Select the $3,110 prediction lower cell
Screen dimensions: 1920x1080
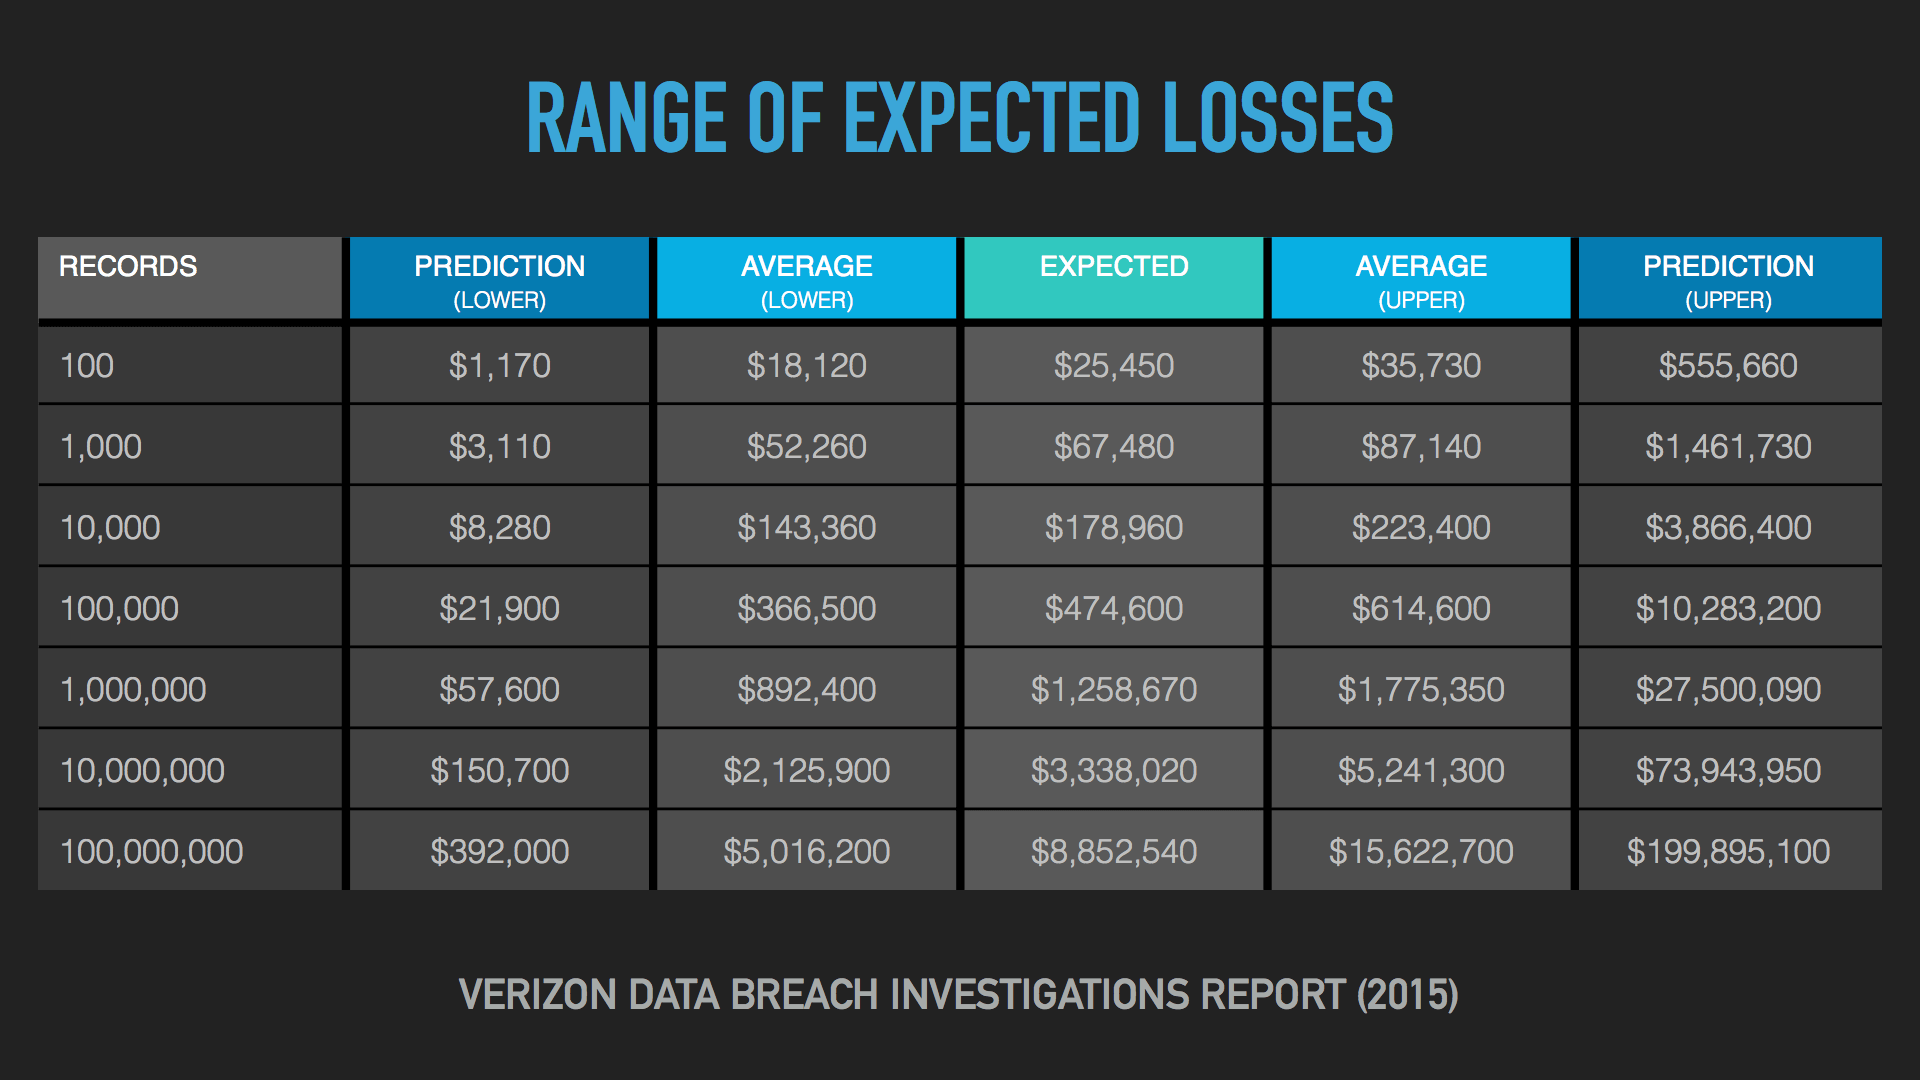499,446
